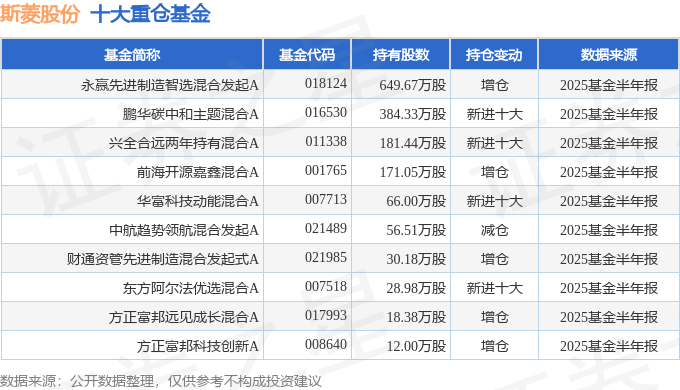Select 财通资管先进制造混合发起式A

pyautogui.click(x=163, y=259)
